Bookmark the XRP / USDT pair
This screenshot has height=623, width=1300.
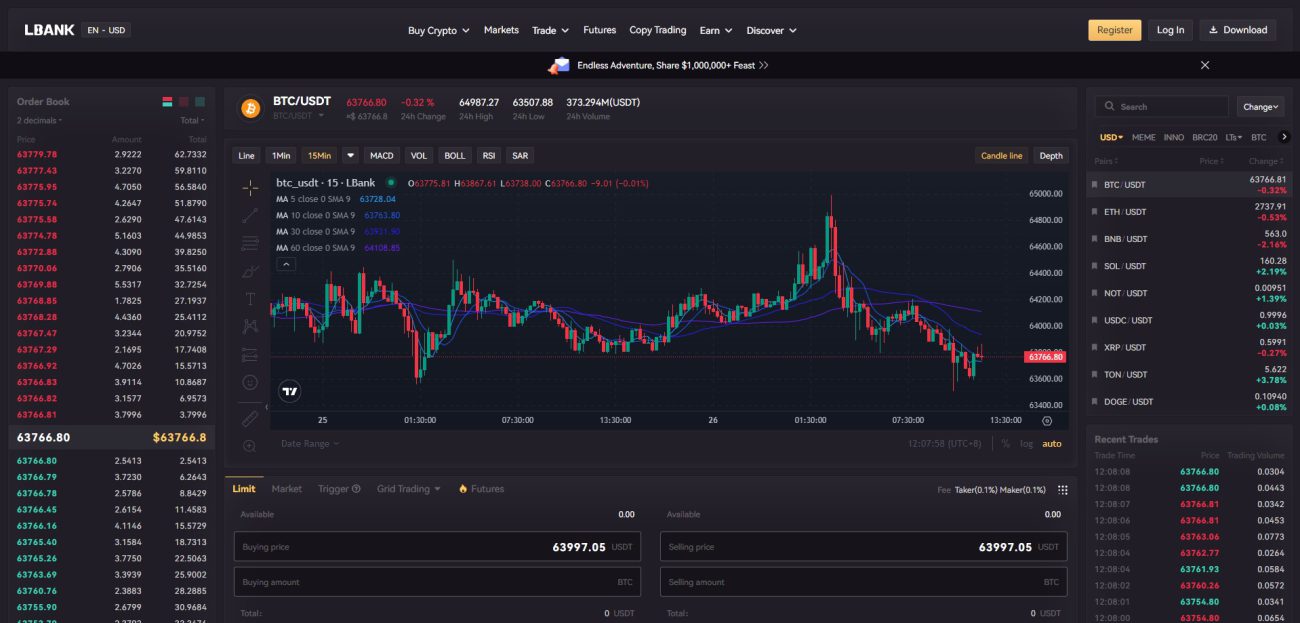pyautogui.click(x=1095, y=347)
